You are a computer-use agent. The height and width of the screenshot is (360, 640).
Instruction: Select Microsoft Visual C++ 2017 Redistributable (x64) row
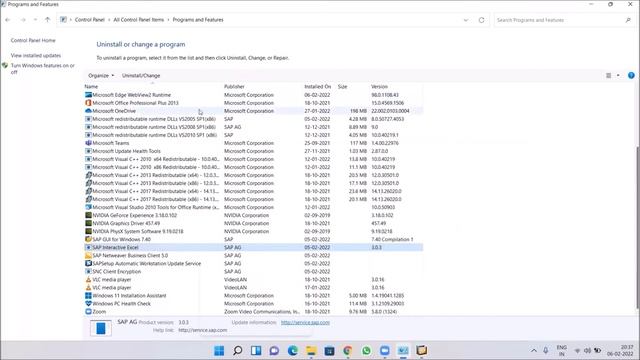coord(253,191)
